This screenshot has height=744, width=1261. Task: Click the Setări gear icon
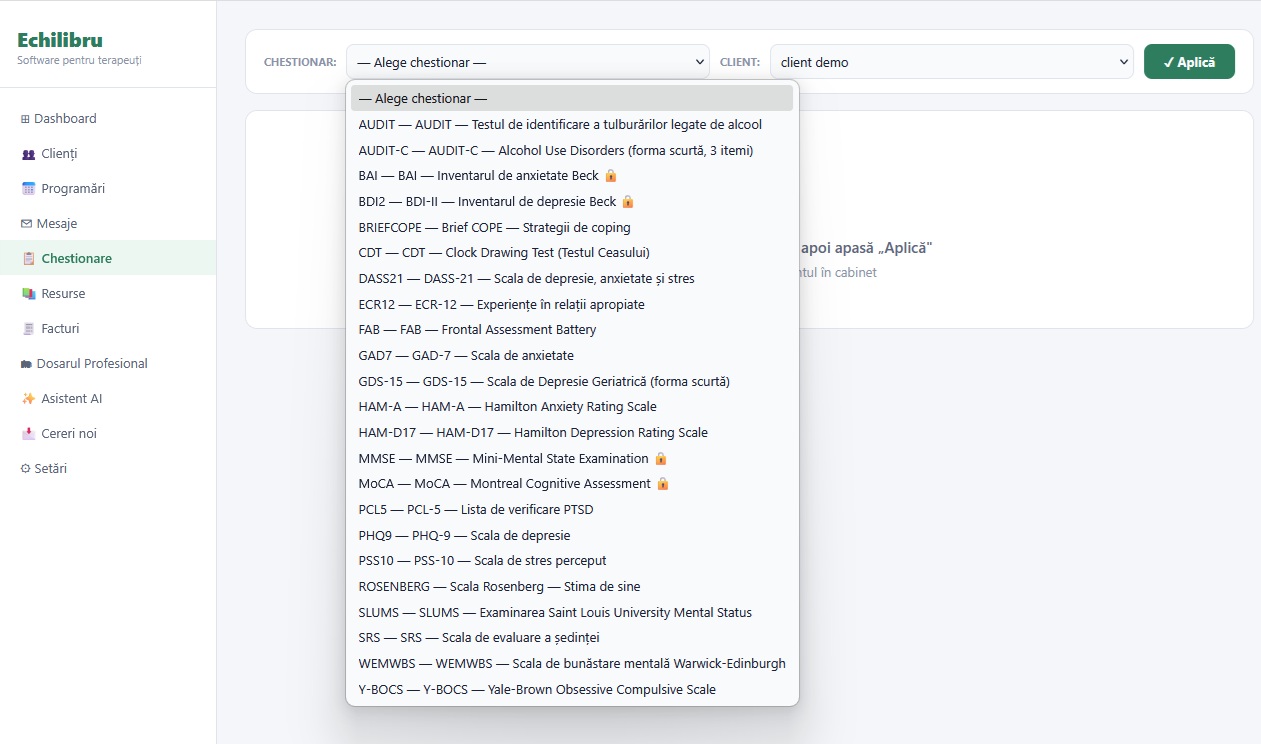[x=25, y=469]
